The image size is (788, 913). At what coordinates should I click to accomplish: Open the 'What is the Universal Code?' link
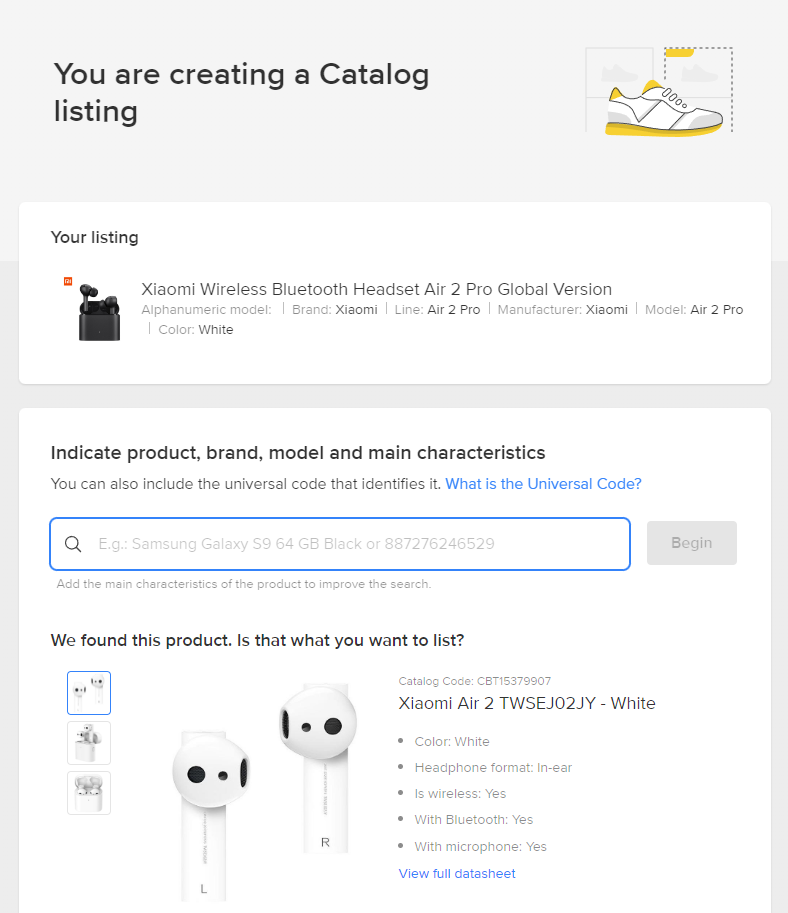click(543, 484)
